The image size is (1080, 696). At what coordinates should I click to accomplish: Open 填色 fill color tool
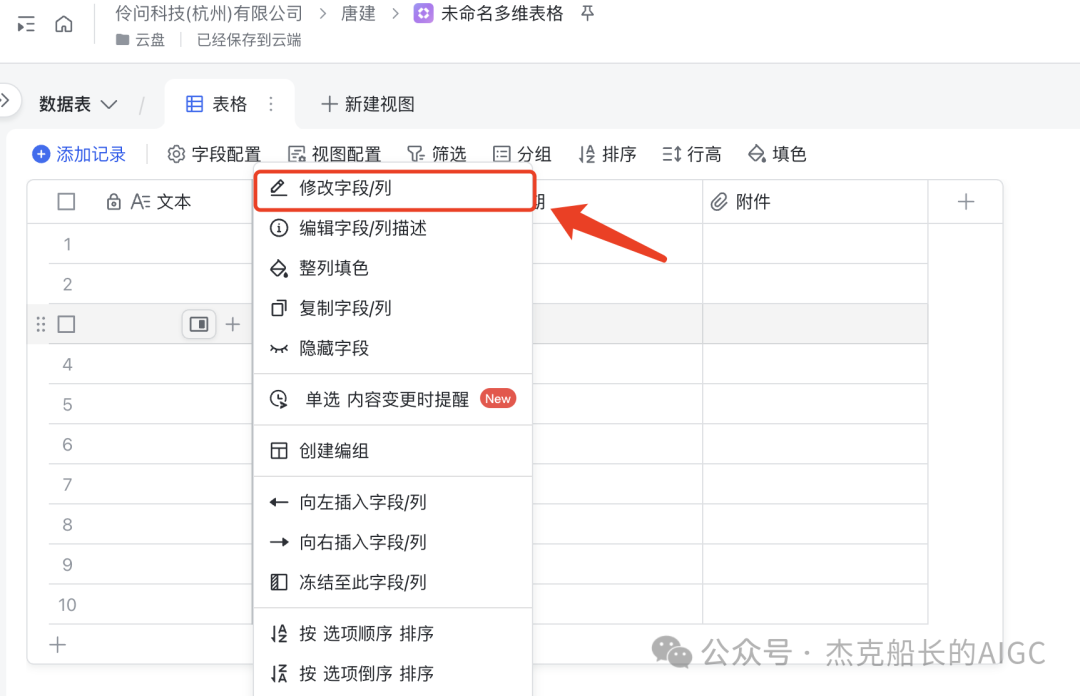tap(777, 154)
